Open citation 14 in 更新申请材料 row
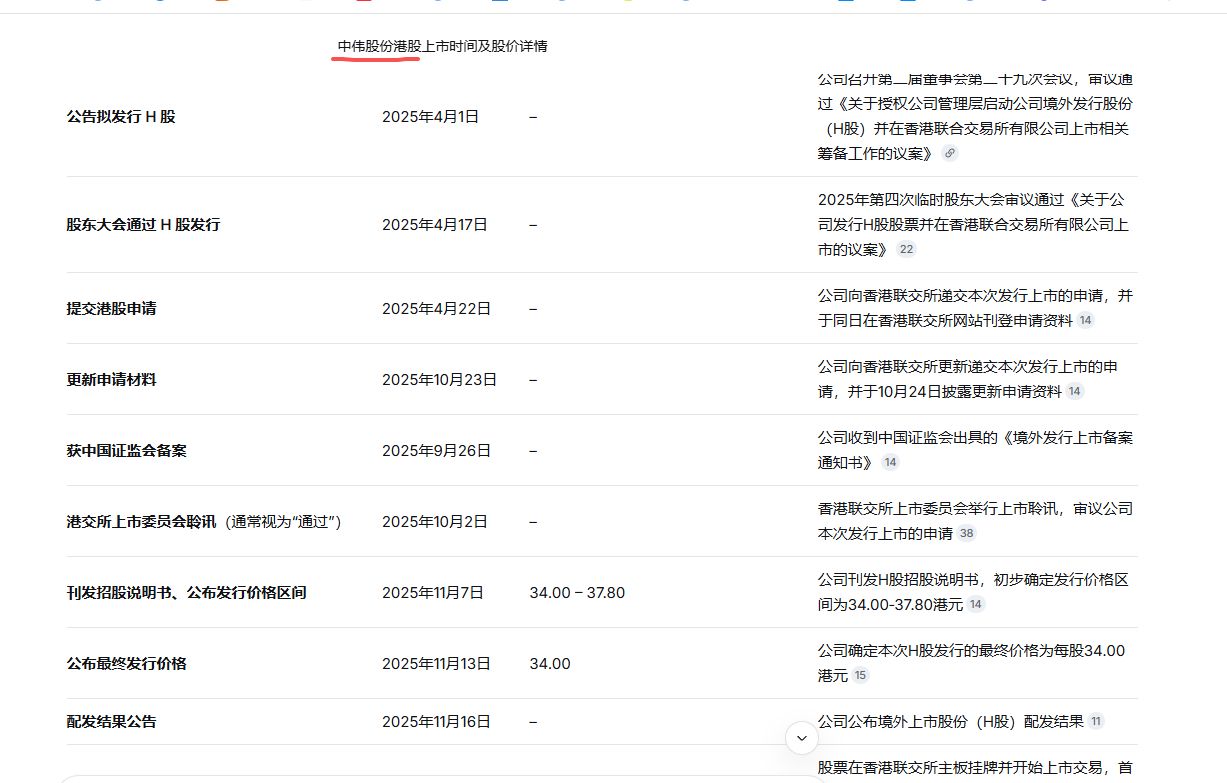This screenshot has width=1227, height=783. click(x=1074, y=391)
